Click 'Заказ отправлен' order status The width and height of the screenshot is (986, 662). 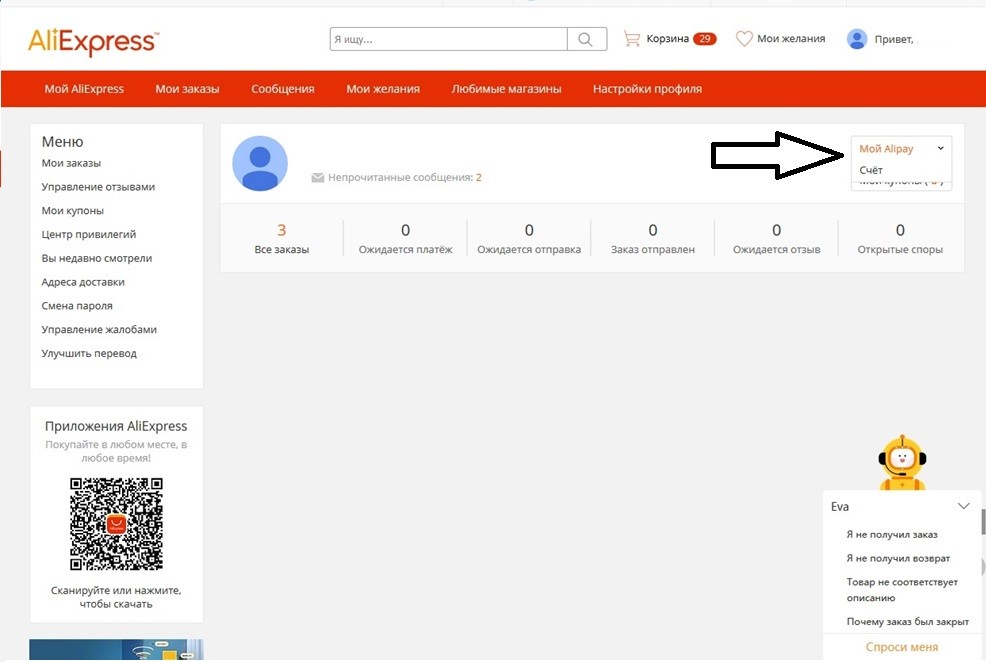pyautogui.click(x=653, y=238)
